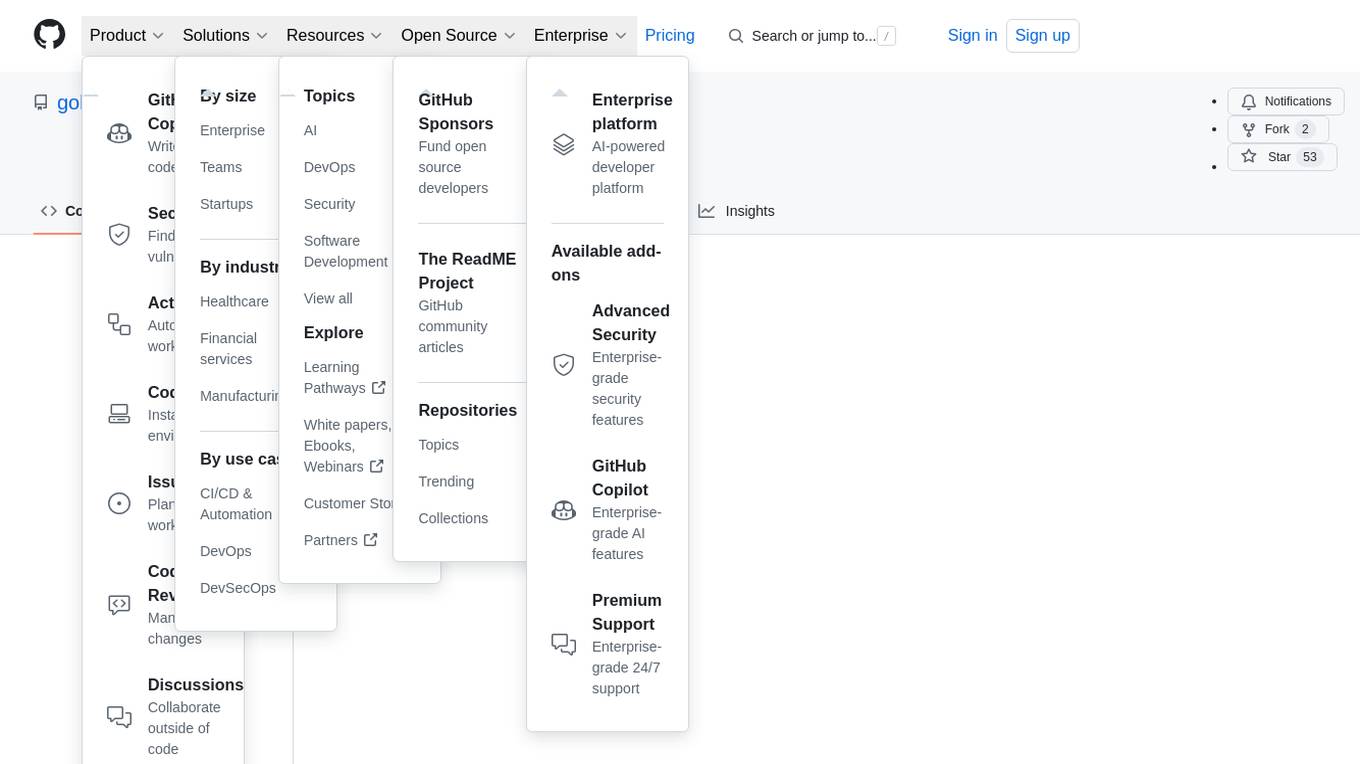1360x764 pixels.
Task: Expand the Solutions menu
Action: point(225,35)
